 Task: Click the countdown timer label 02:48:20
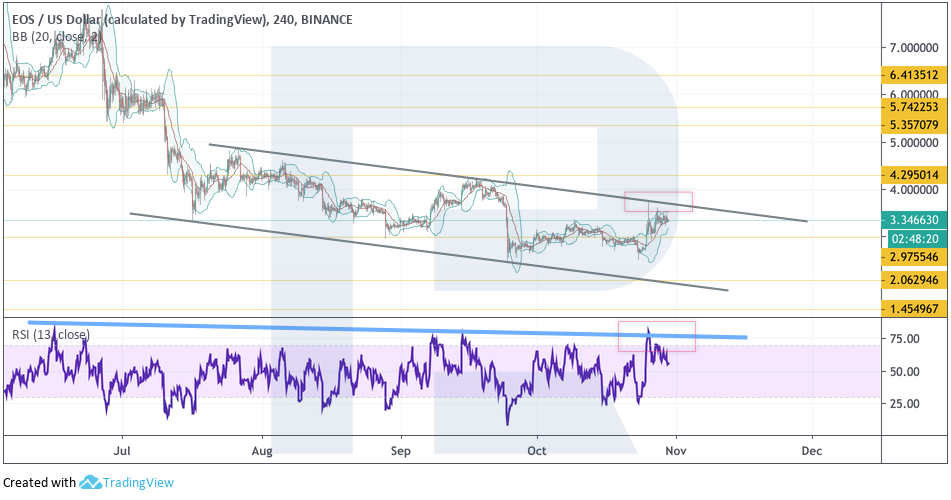912,239
